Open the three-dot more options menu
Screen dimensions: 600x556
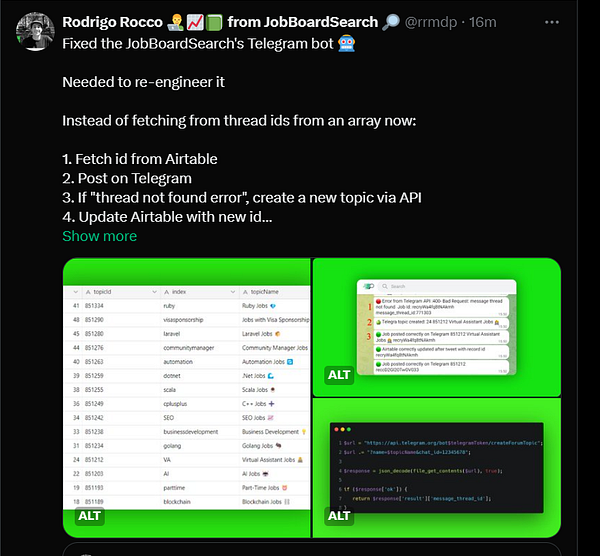(x=551, y=23)
